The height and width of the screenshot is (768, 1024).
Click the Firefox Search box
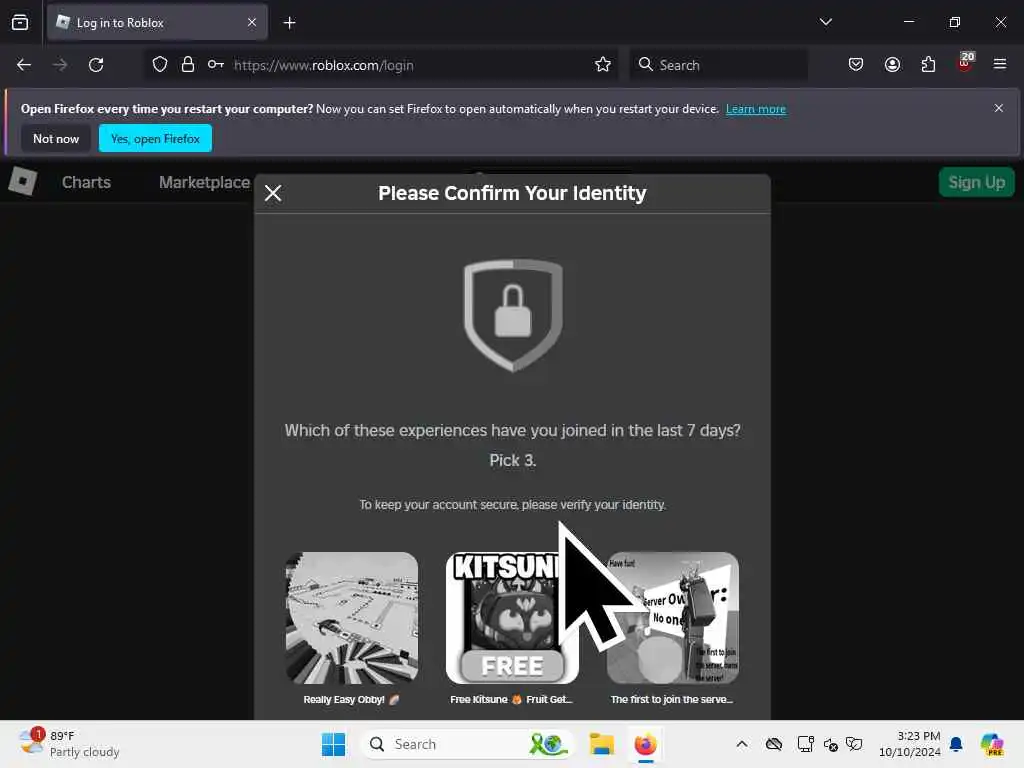tap(718, 65)
